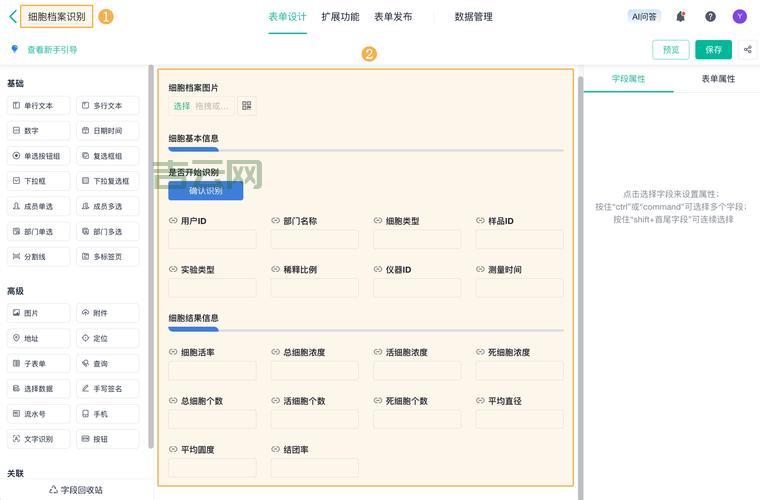Click the 测量时间 input field
The image size is (760, 500).
[520, 288]
